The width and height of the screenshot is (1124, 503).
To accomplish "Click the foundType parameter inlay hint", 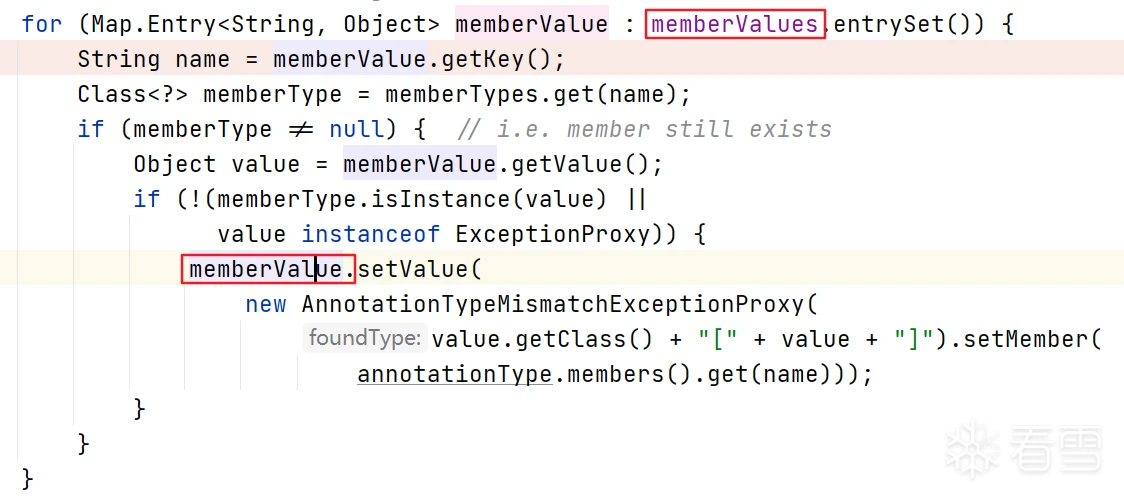I will pyautogui.click(x=364, y=339).
